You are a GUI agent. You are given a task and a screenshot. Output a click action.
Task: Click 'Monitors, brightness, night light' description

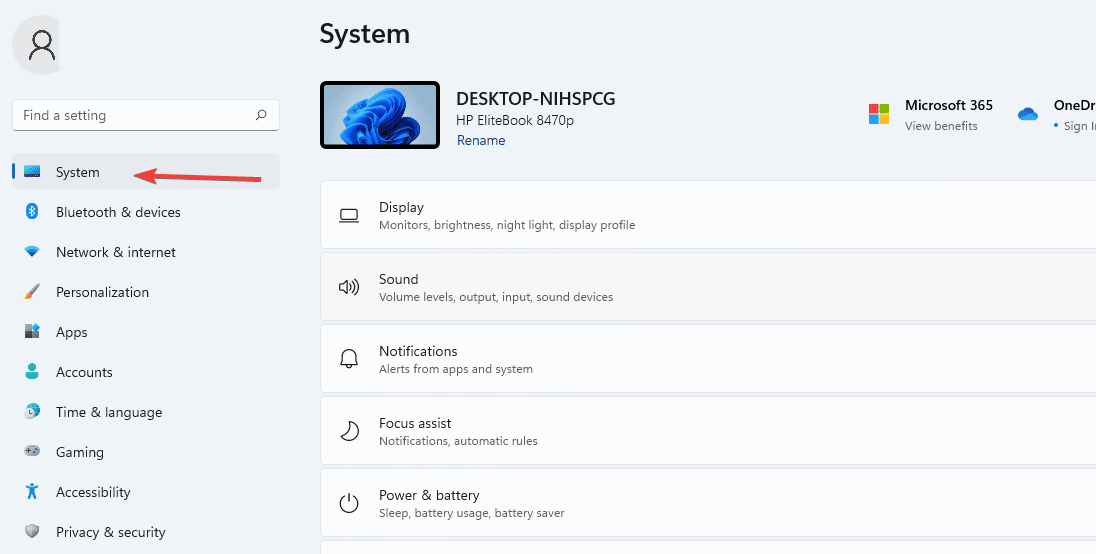pyautogui.click(x=507, y=225)
